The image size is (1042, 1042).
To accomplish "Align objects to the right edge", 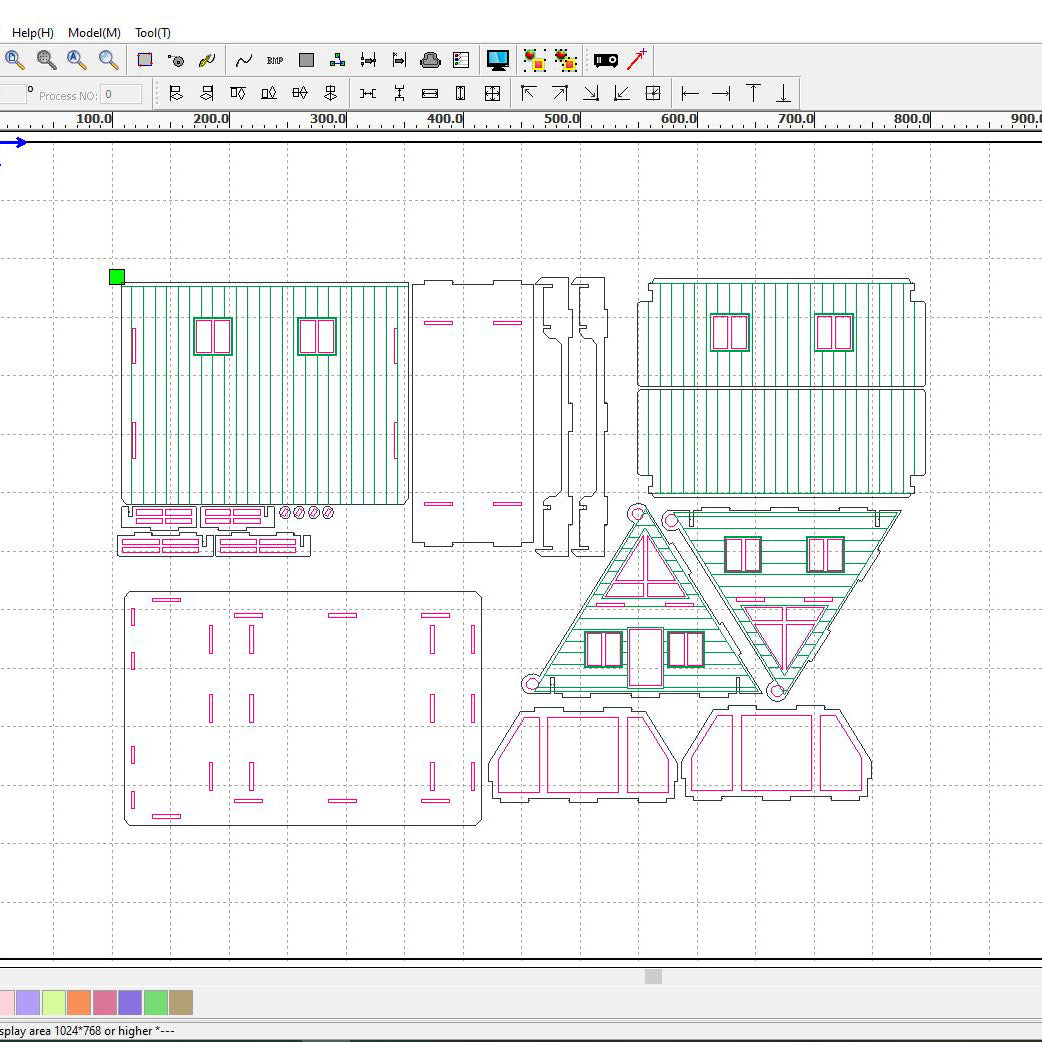I will (721, 94).
